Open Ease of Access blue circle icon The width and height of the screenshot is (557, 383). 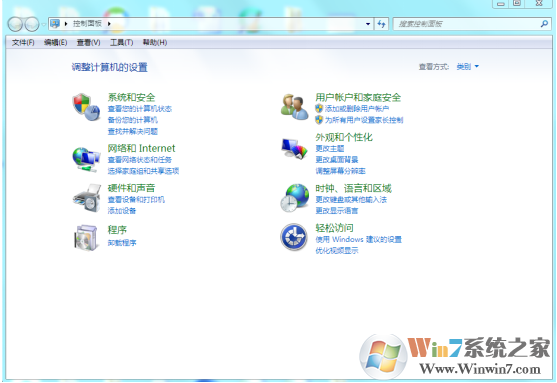tap(294, 237)
